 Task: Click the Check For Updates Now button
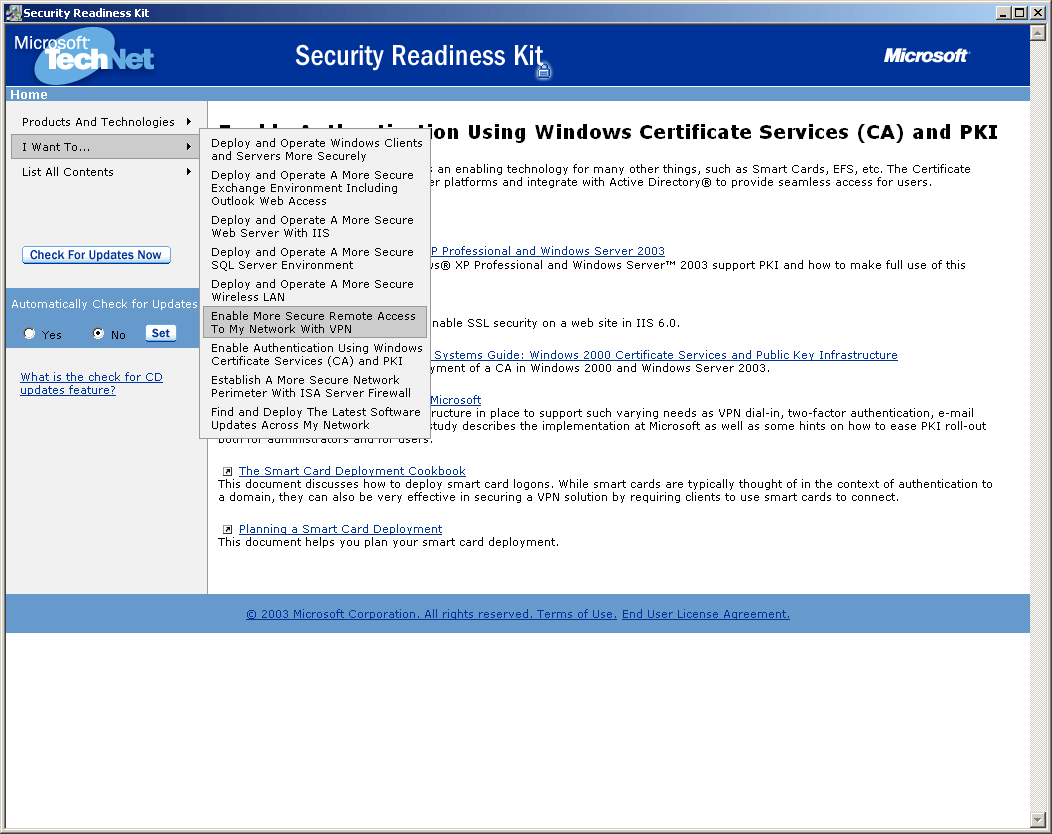(96, 255)
